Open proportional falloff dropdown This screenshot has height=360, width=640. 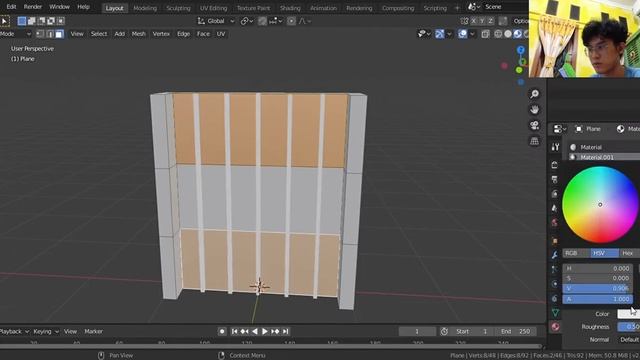[304, 21]
